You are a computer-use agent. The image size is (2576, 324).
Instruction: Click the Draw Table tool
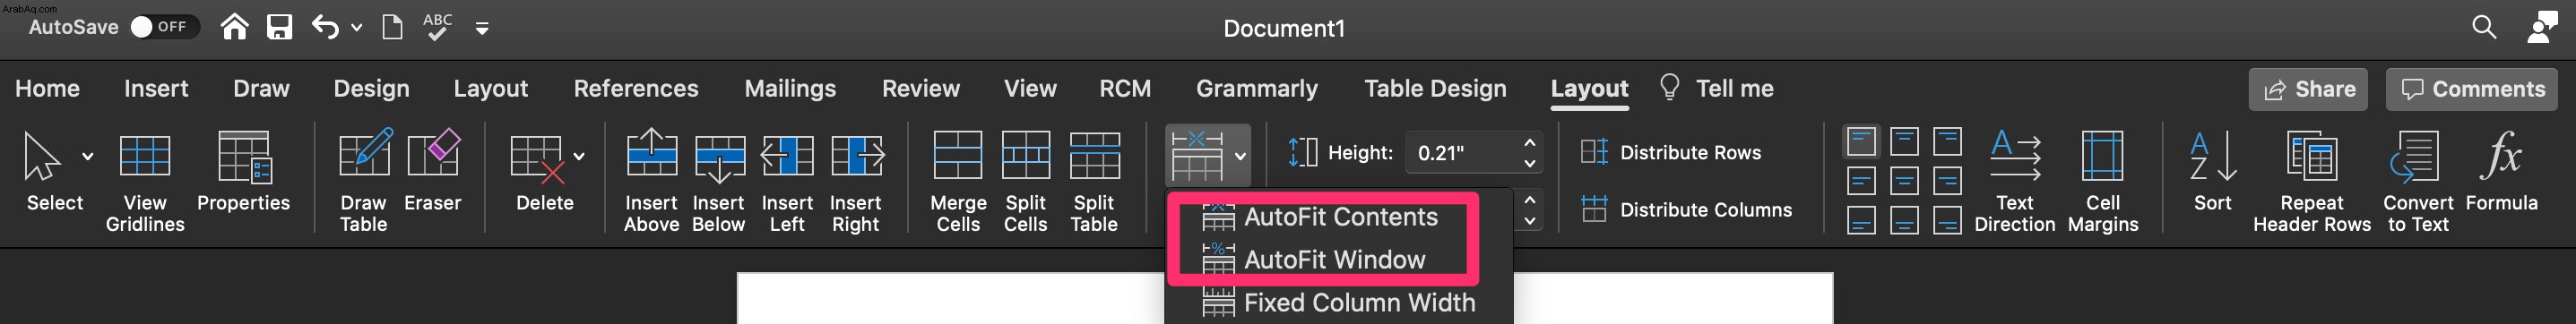(x=364, y=180)
